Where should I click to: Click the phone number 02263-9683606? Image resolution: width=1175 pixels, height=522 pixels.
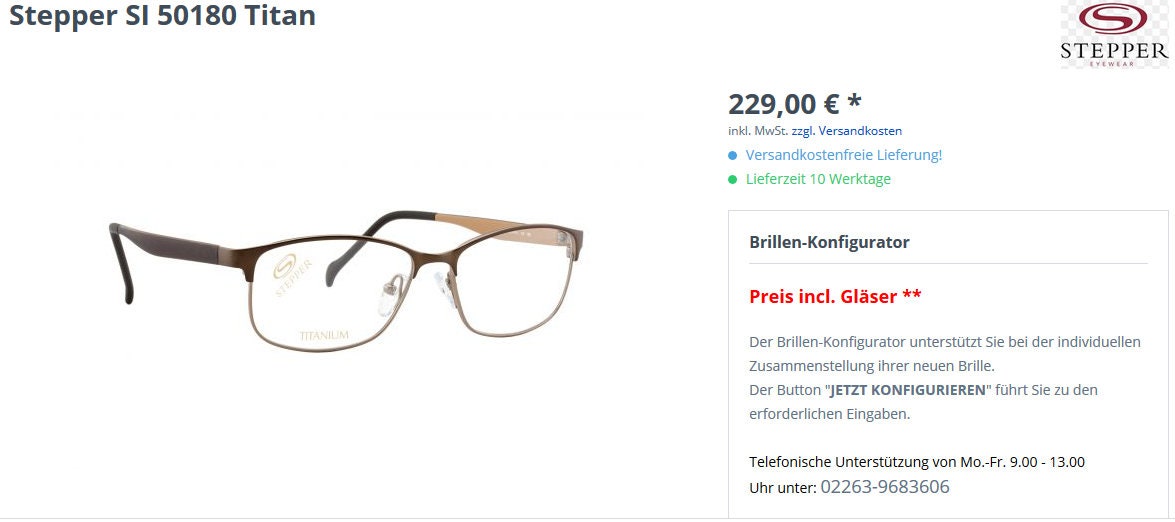(885, 487)
